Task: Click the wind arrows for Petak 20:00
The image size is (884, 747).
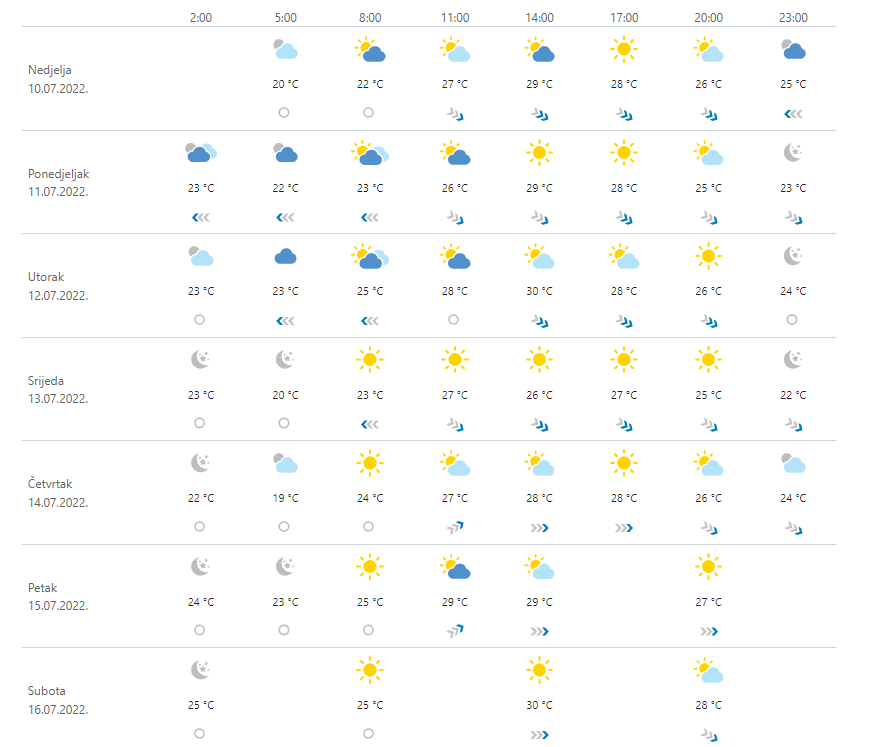Action: click(708, 631)
